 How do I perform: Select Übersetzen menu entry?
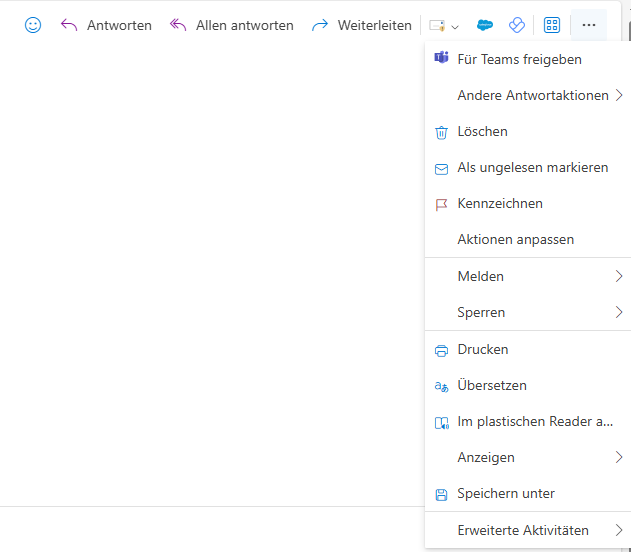528,385
